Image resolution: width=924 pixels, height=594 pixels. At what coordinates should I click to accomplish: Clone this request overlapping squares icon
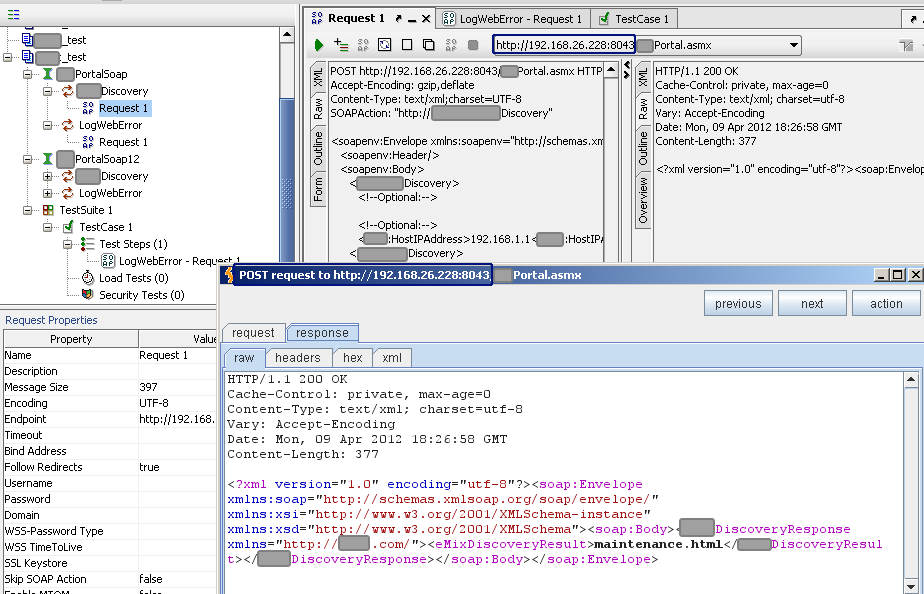click(429, 45)
